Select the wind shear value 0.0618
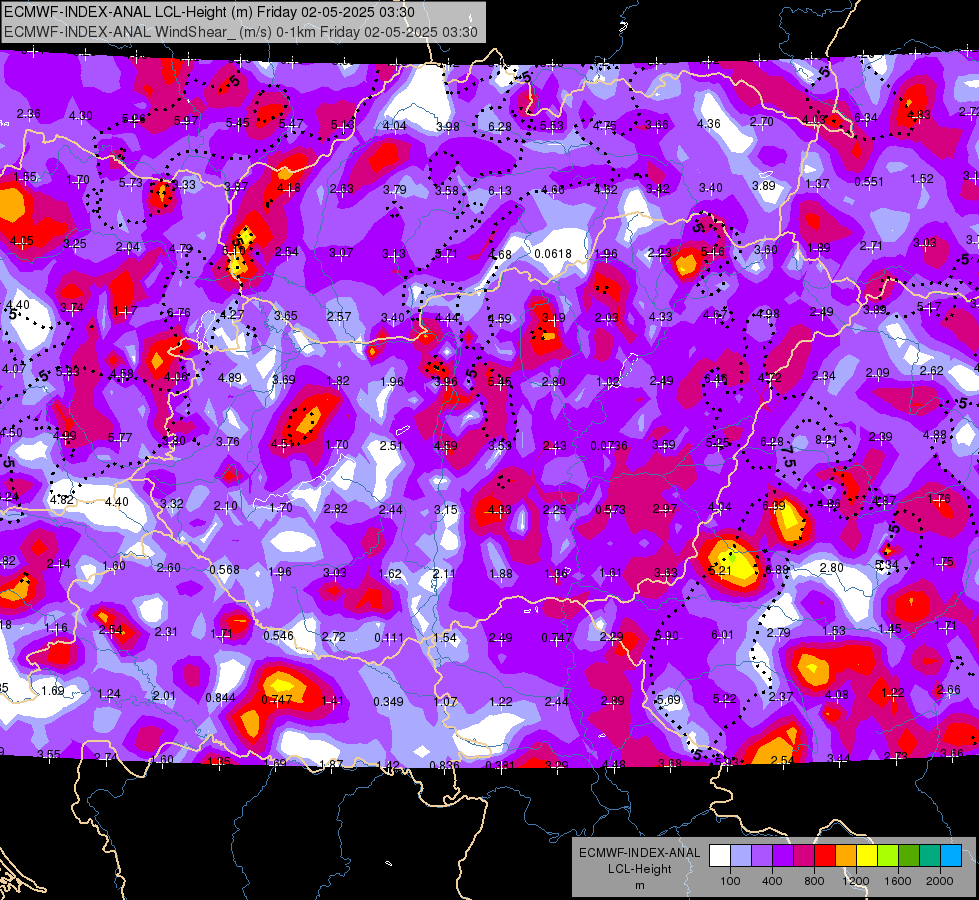The width and height of the screenshot is (979, 900). tap(553, 254)
